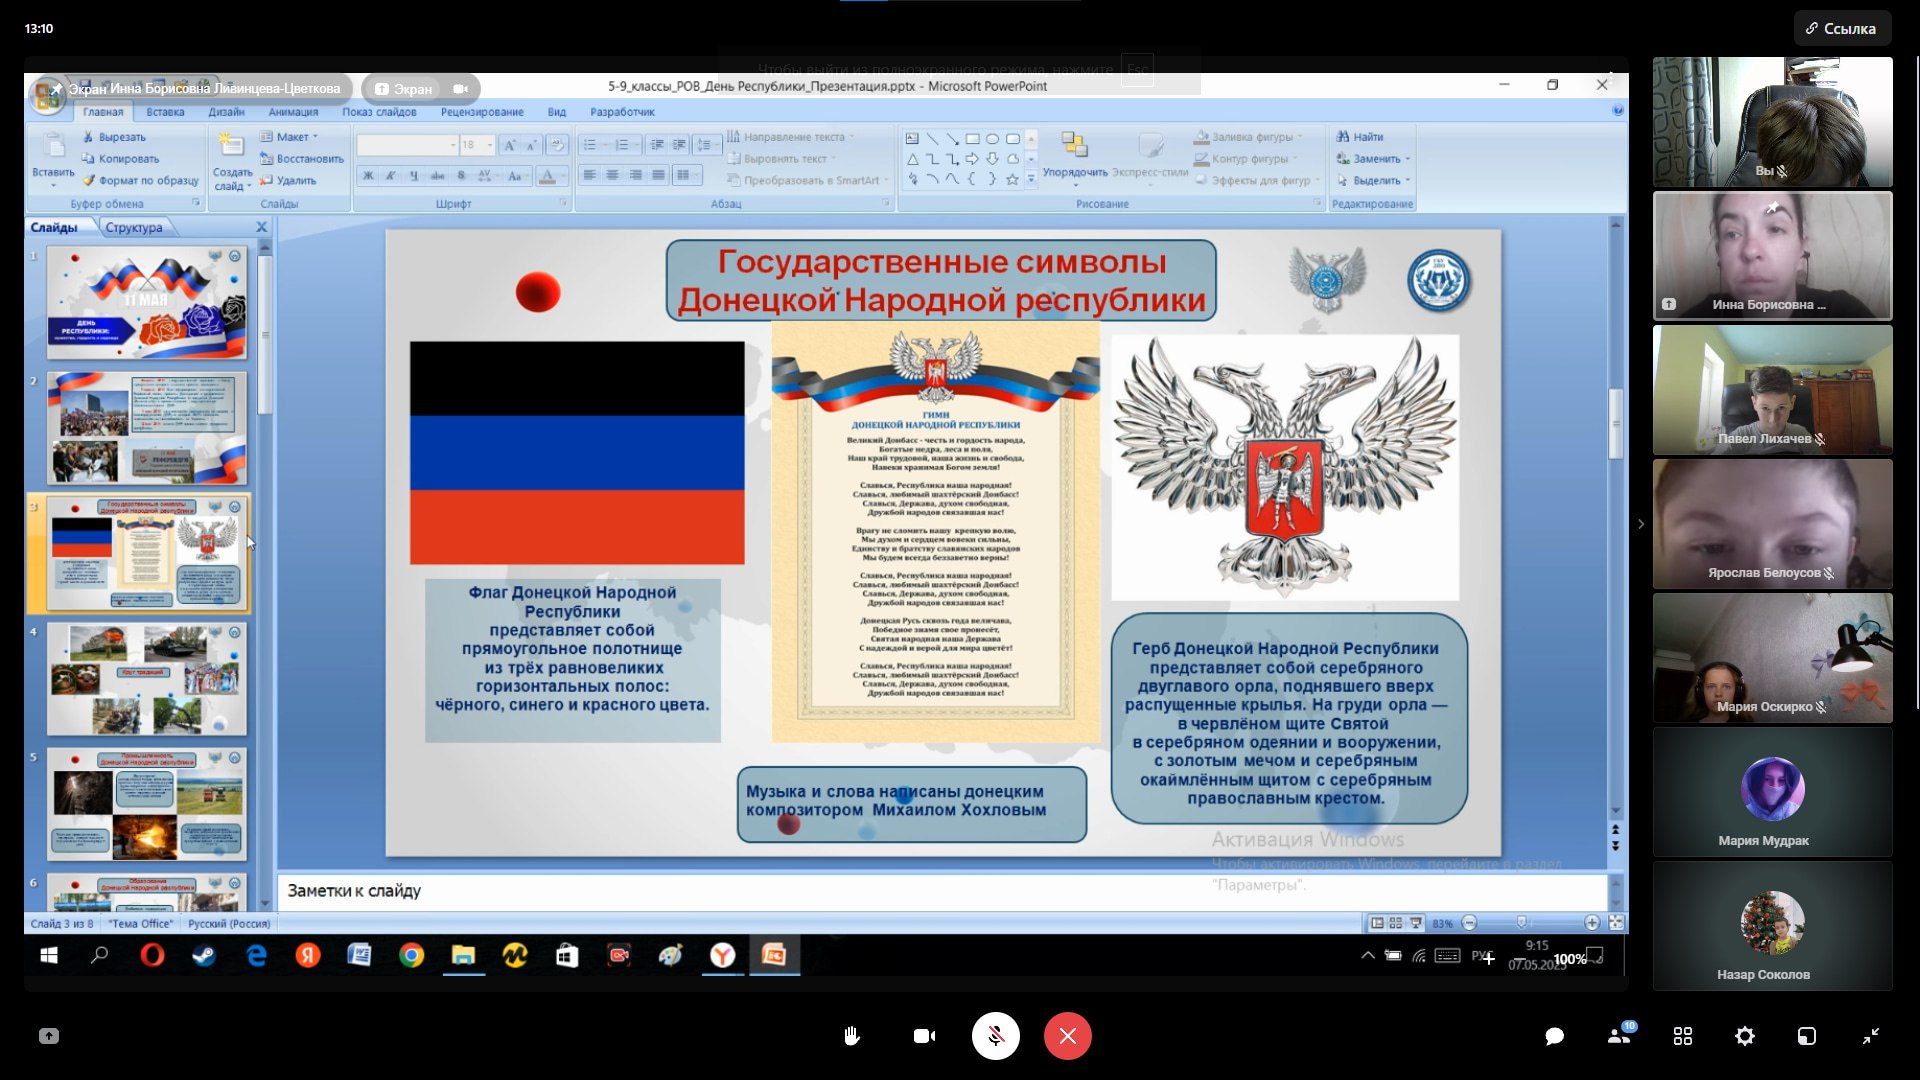Leave the call with the red button
The width and height of the screenshot is (1920, 1080).
coord(1068,1036)
